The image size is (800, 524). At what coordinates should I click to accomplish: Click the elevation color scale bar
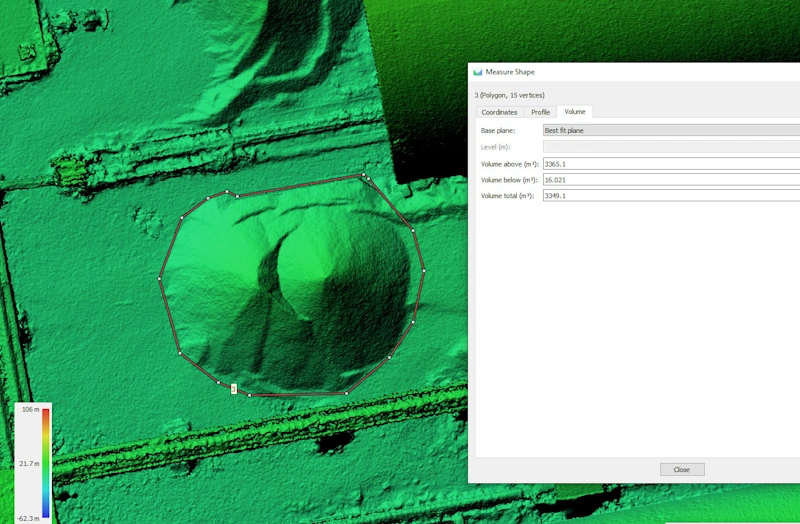click(45, 463)
